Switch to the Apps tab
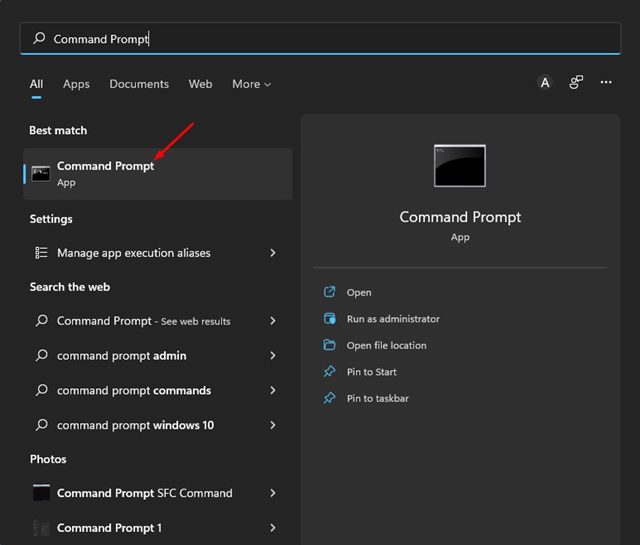640x545 pixels. pos(76,84)
